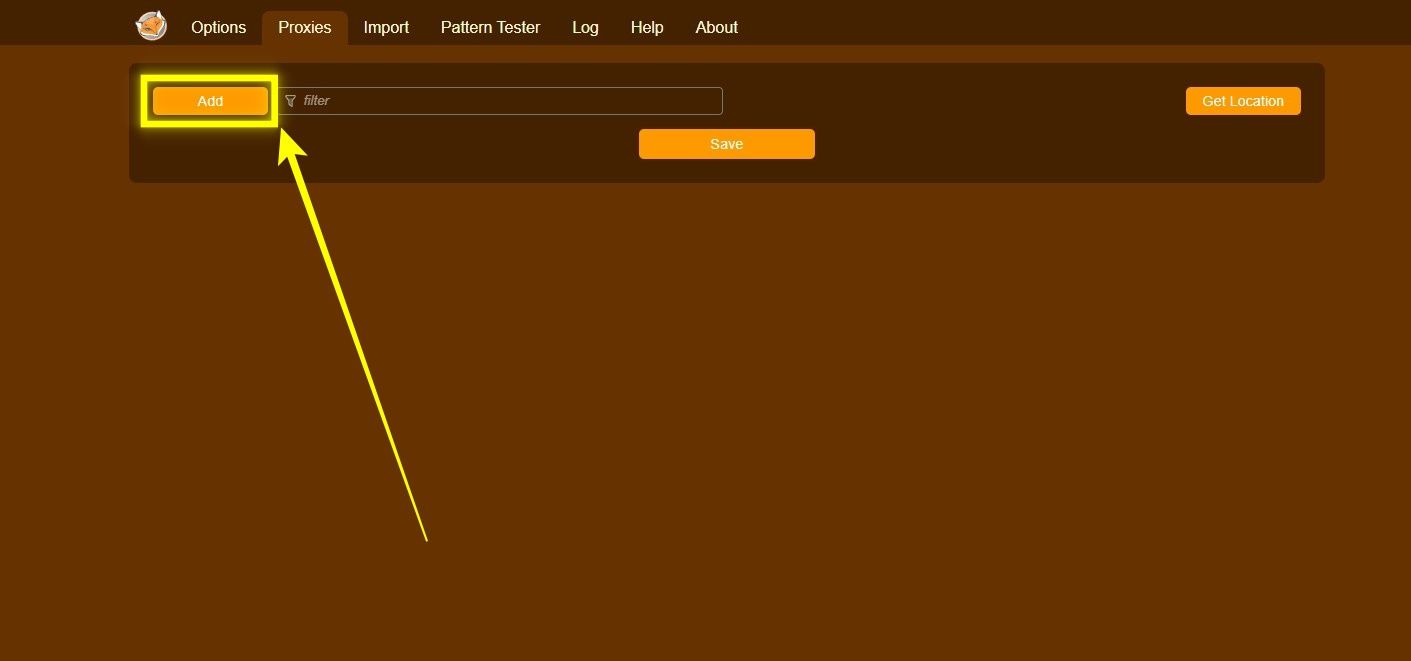Screen dimensions: 1411x661
Task: Open the Proxies tab
Action: tap(304, 27)
